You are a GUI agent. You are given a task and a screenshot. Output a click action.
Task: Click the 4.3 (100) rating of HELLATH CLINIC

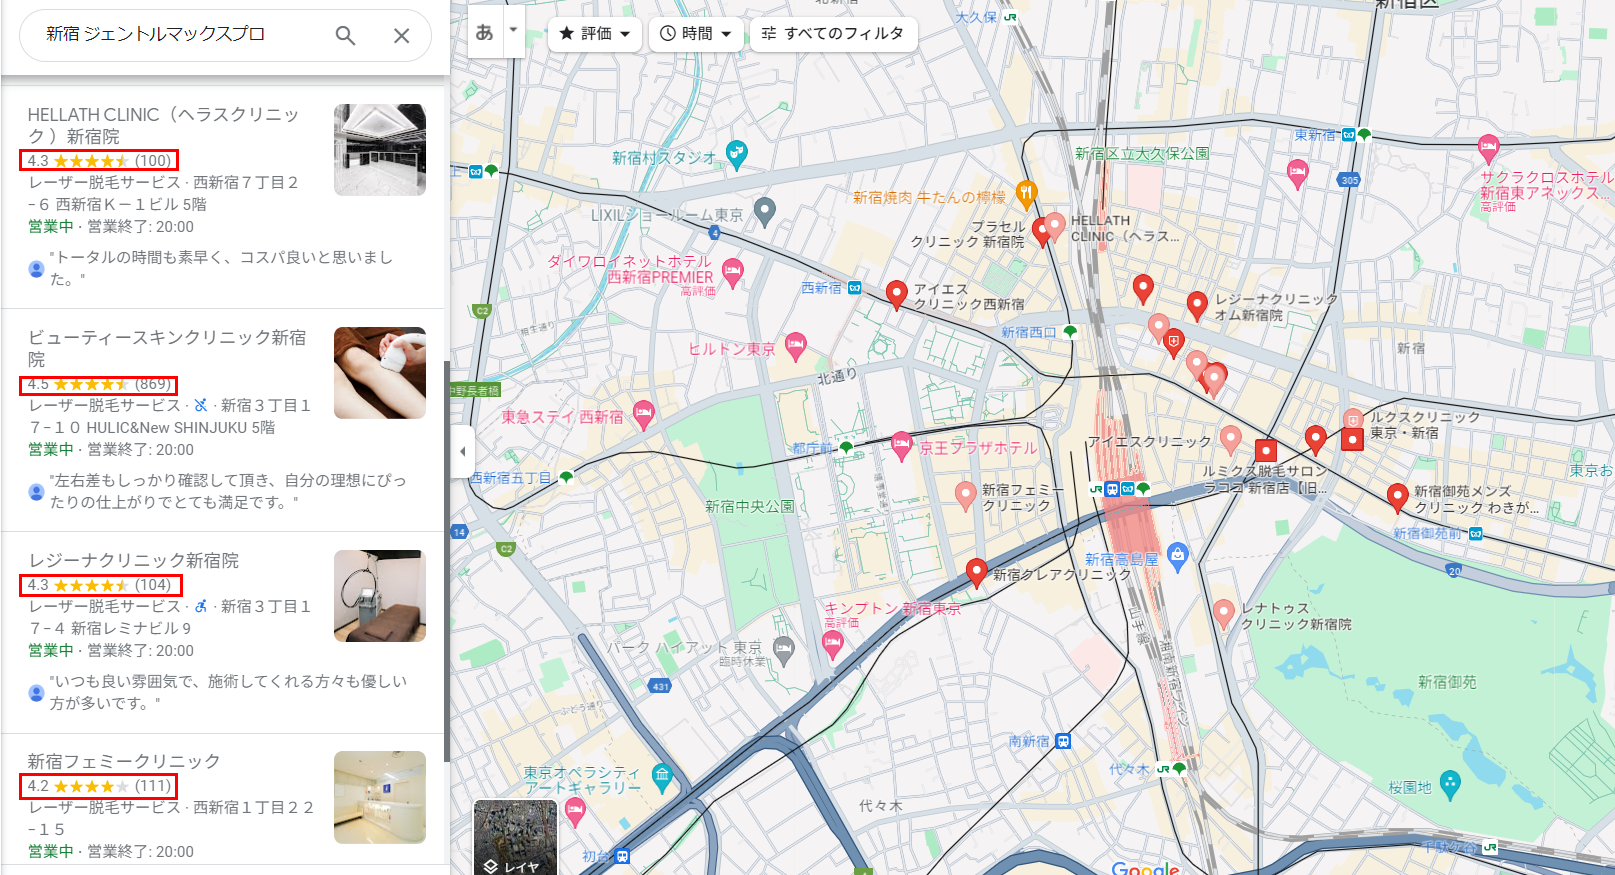(99, 160)
